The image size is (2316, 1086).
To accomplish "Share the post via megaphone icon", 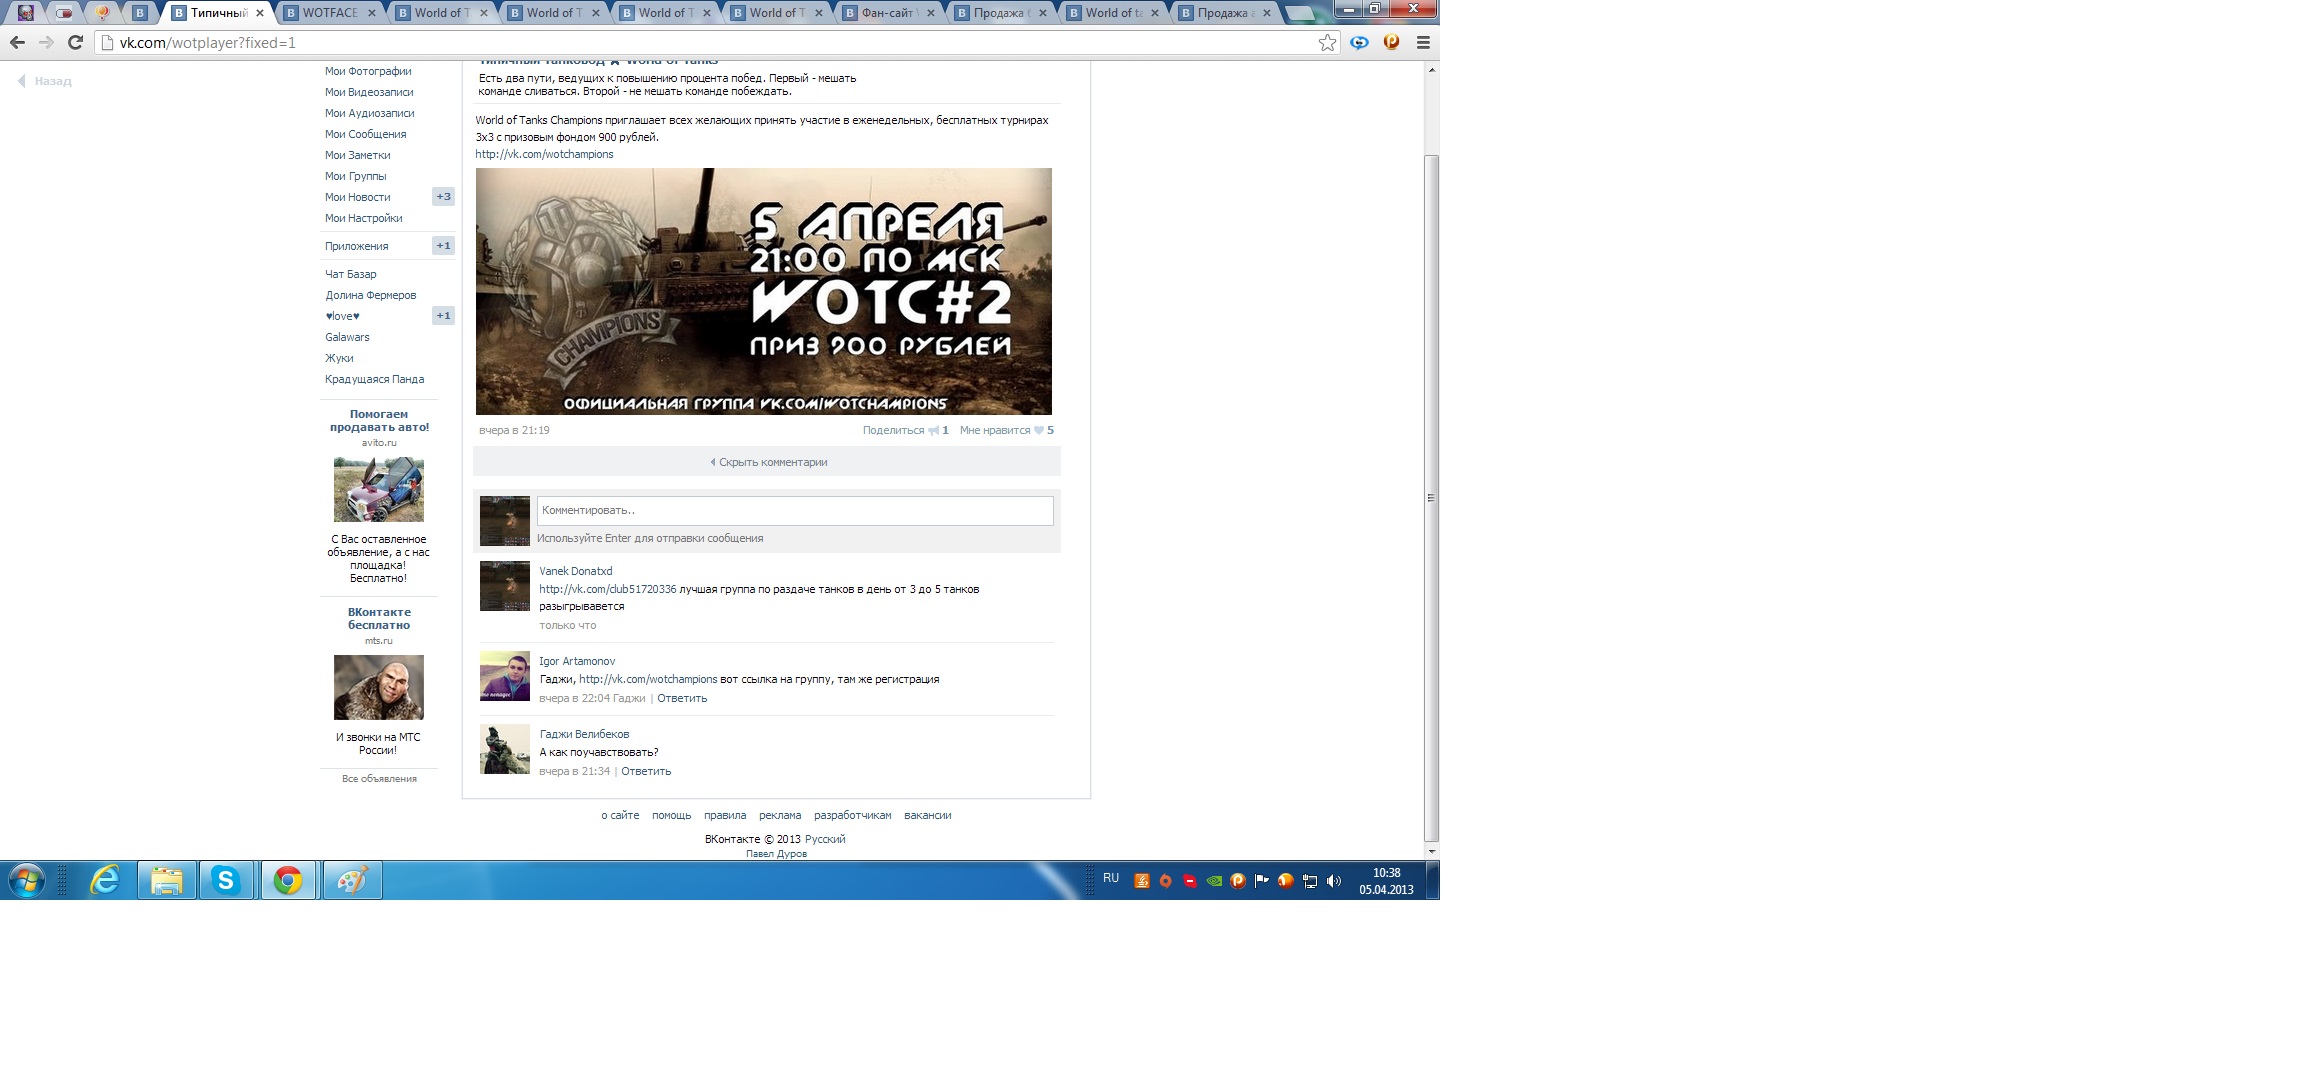I will click(933, 431).
